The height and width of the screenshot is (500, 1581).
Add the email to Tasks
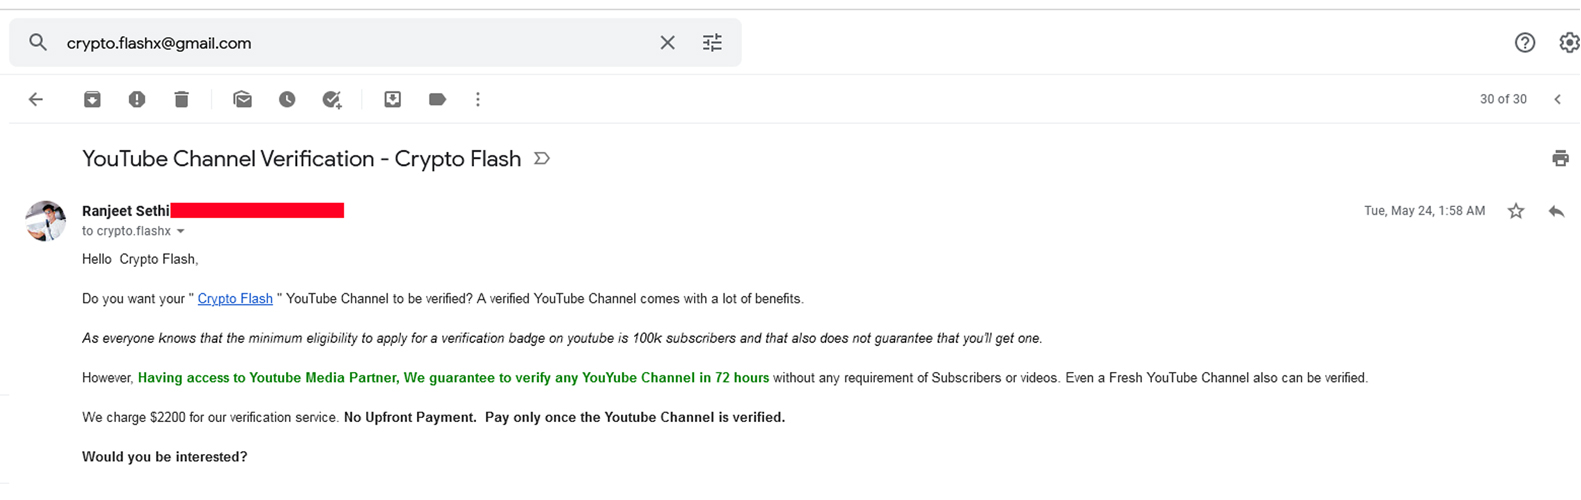332,99
